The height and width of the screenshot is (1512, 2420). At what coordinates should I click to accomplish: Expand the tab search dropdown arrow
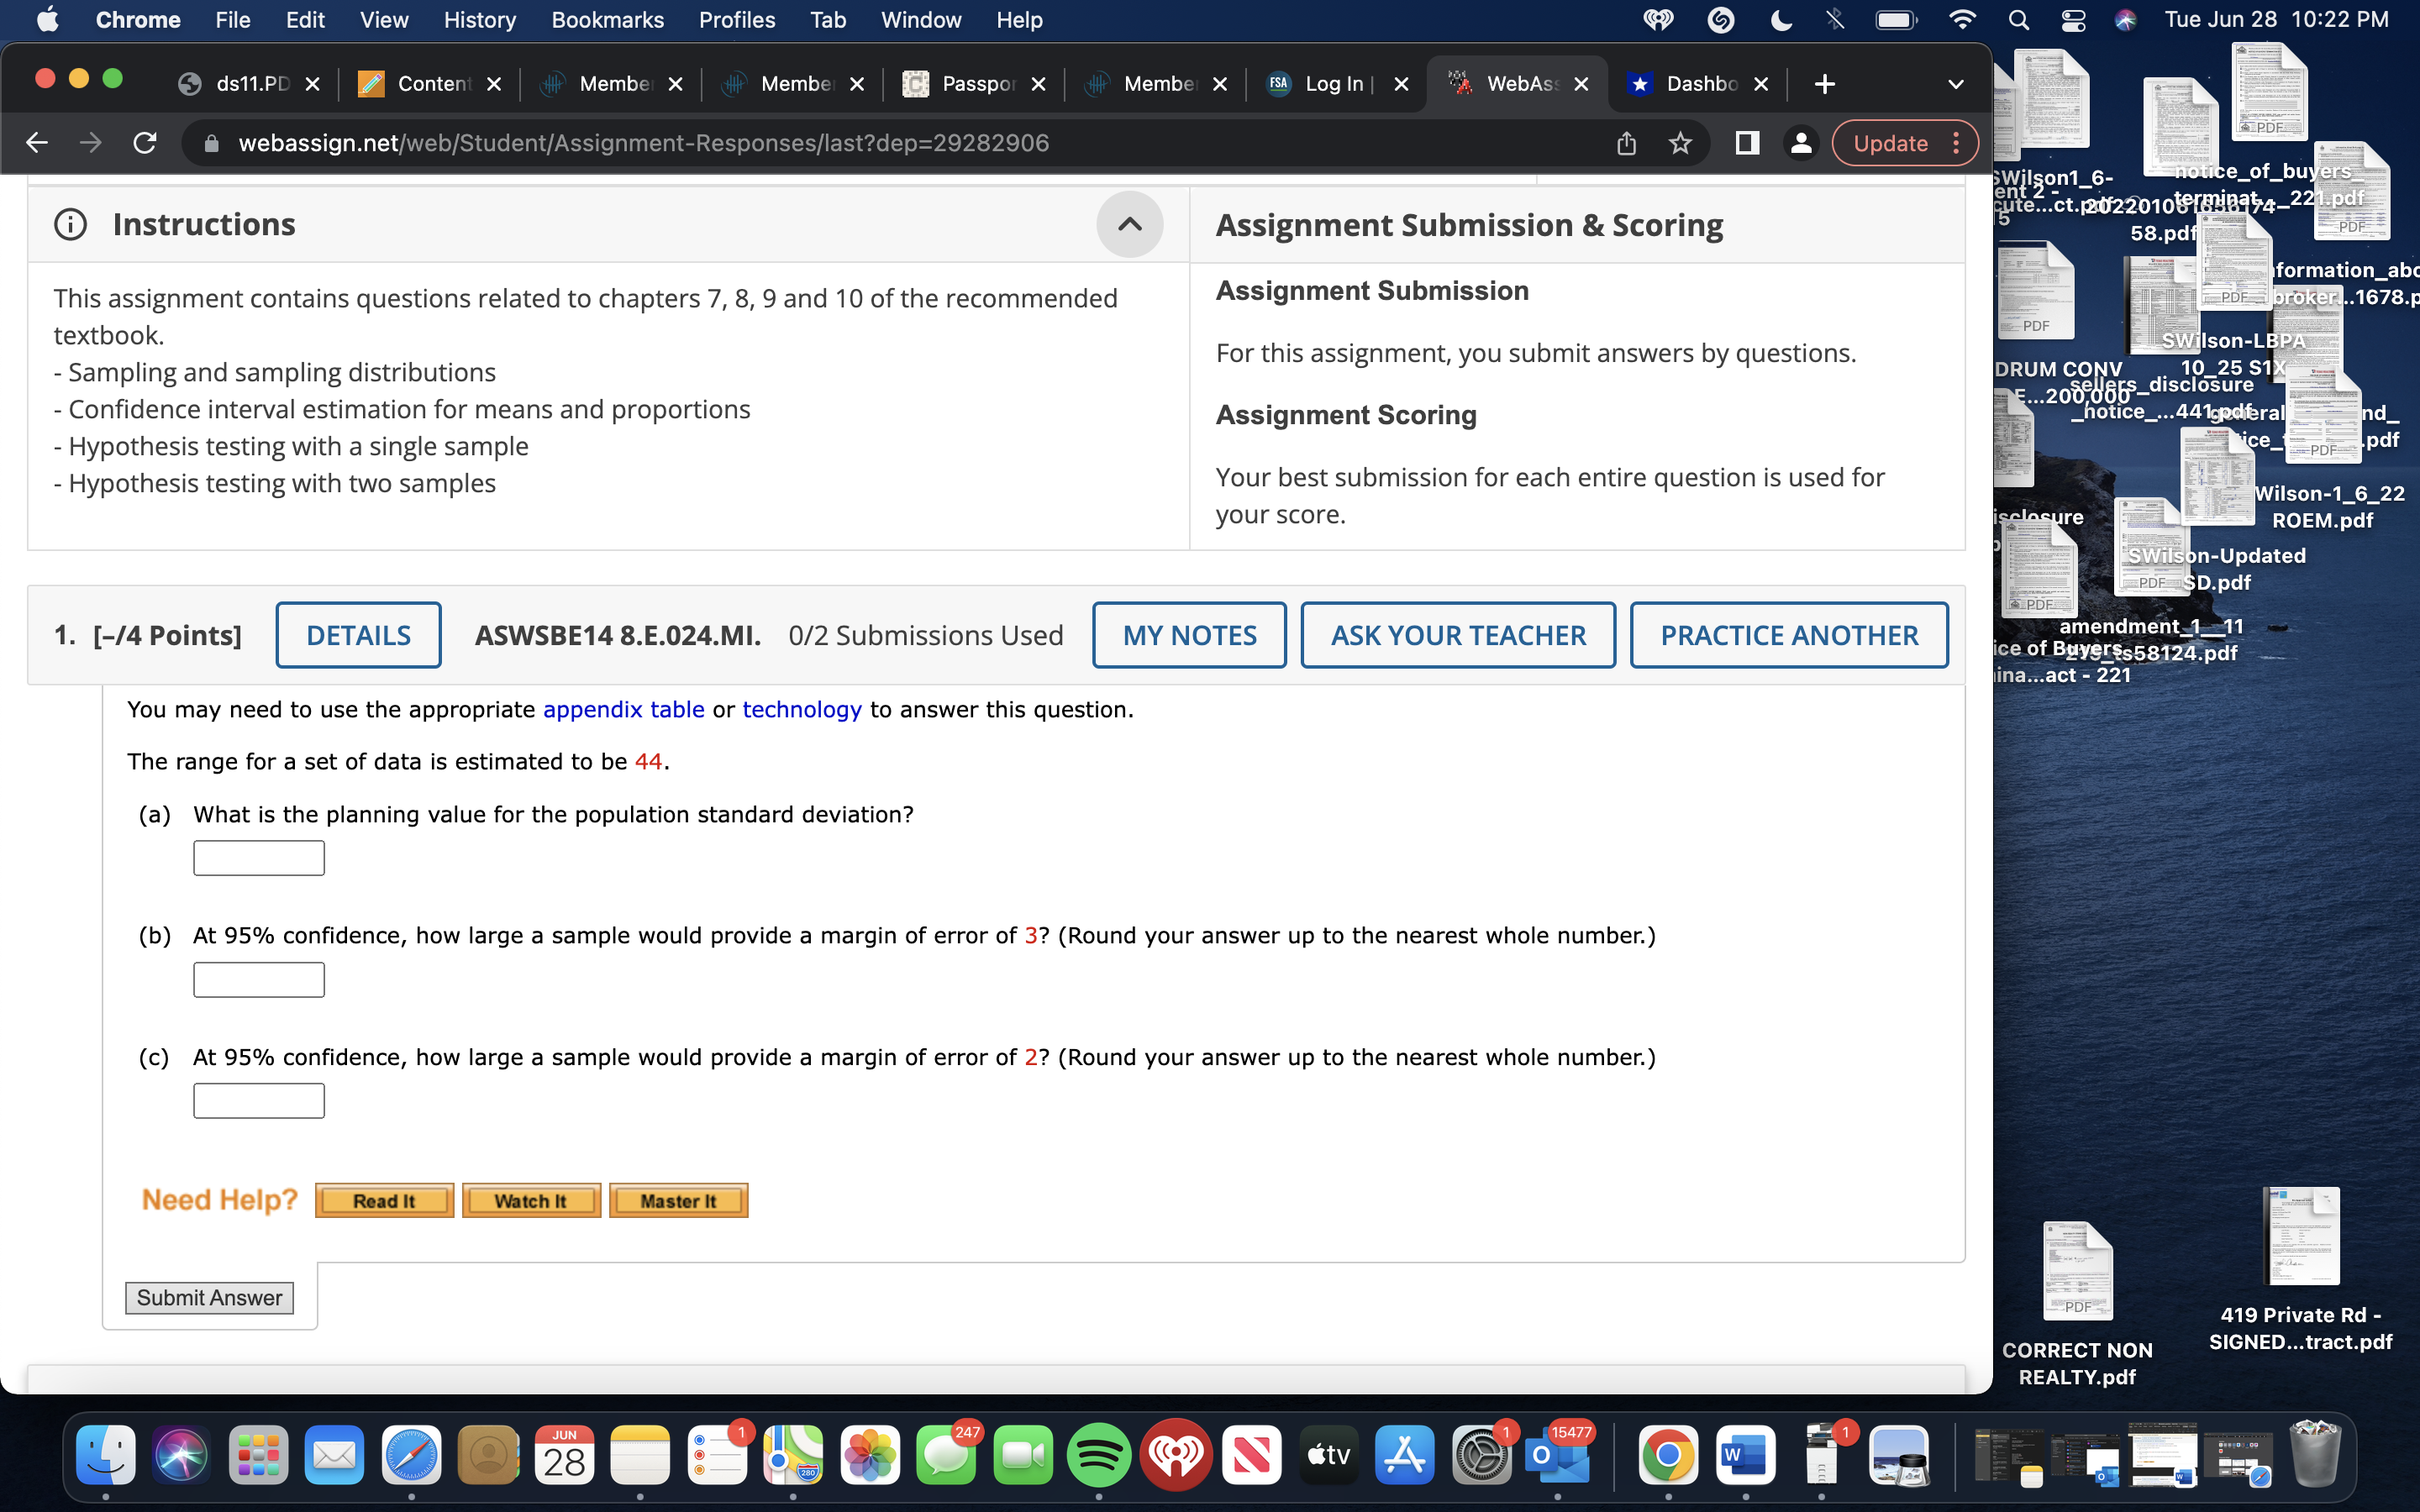[1956, 84]
